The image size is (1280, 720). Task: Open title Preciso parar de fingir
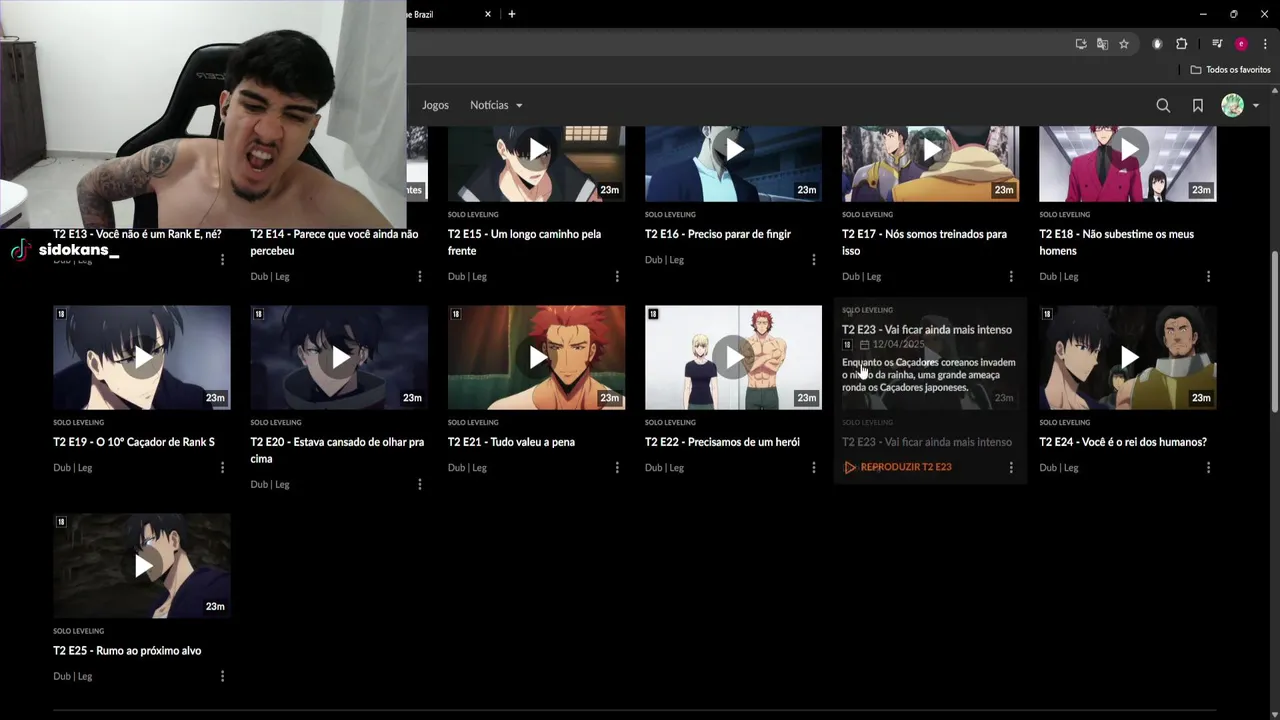[718, 234]
